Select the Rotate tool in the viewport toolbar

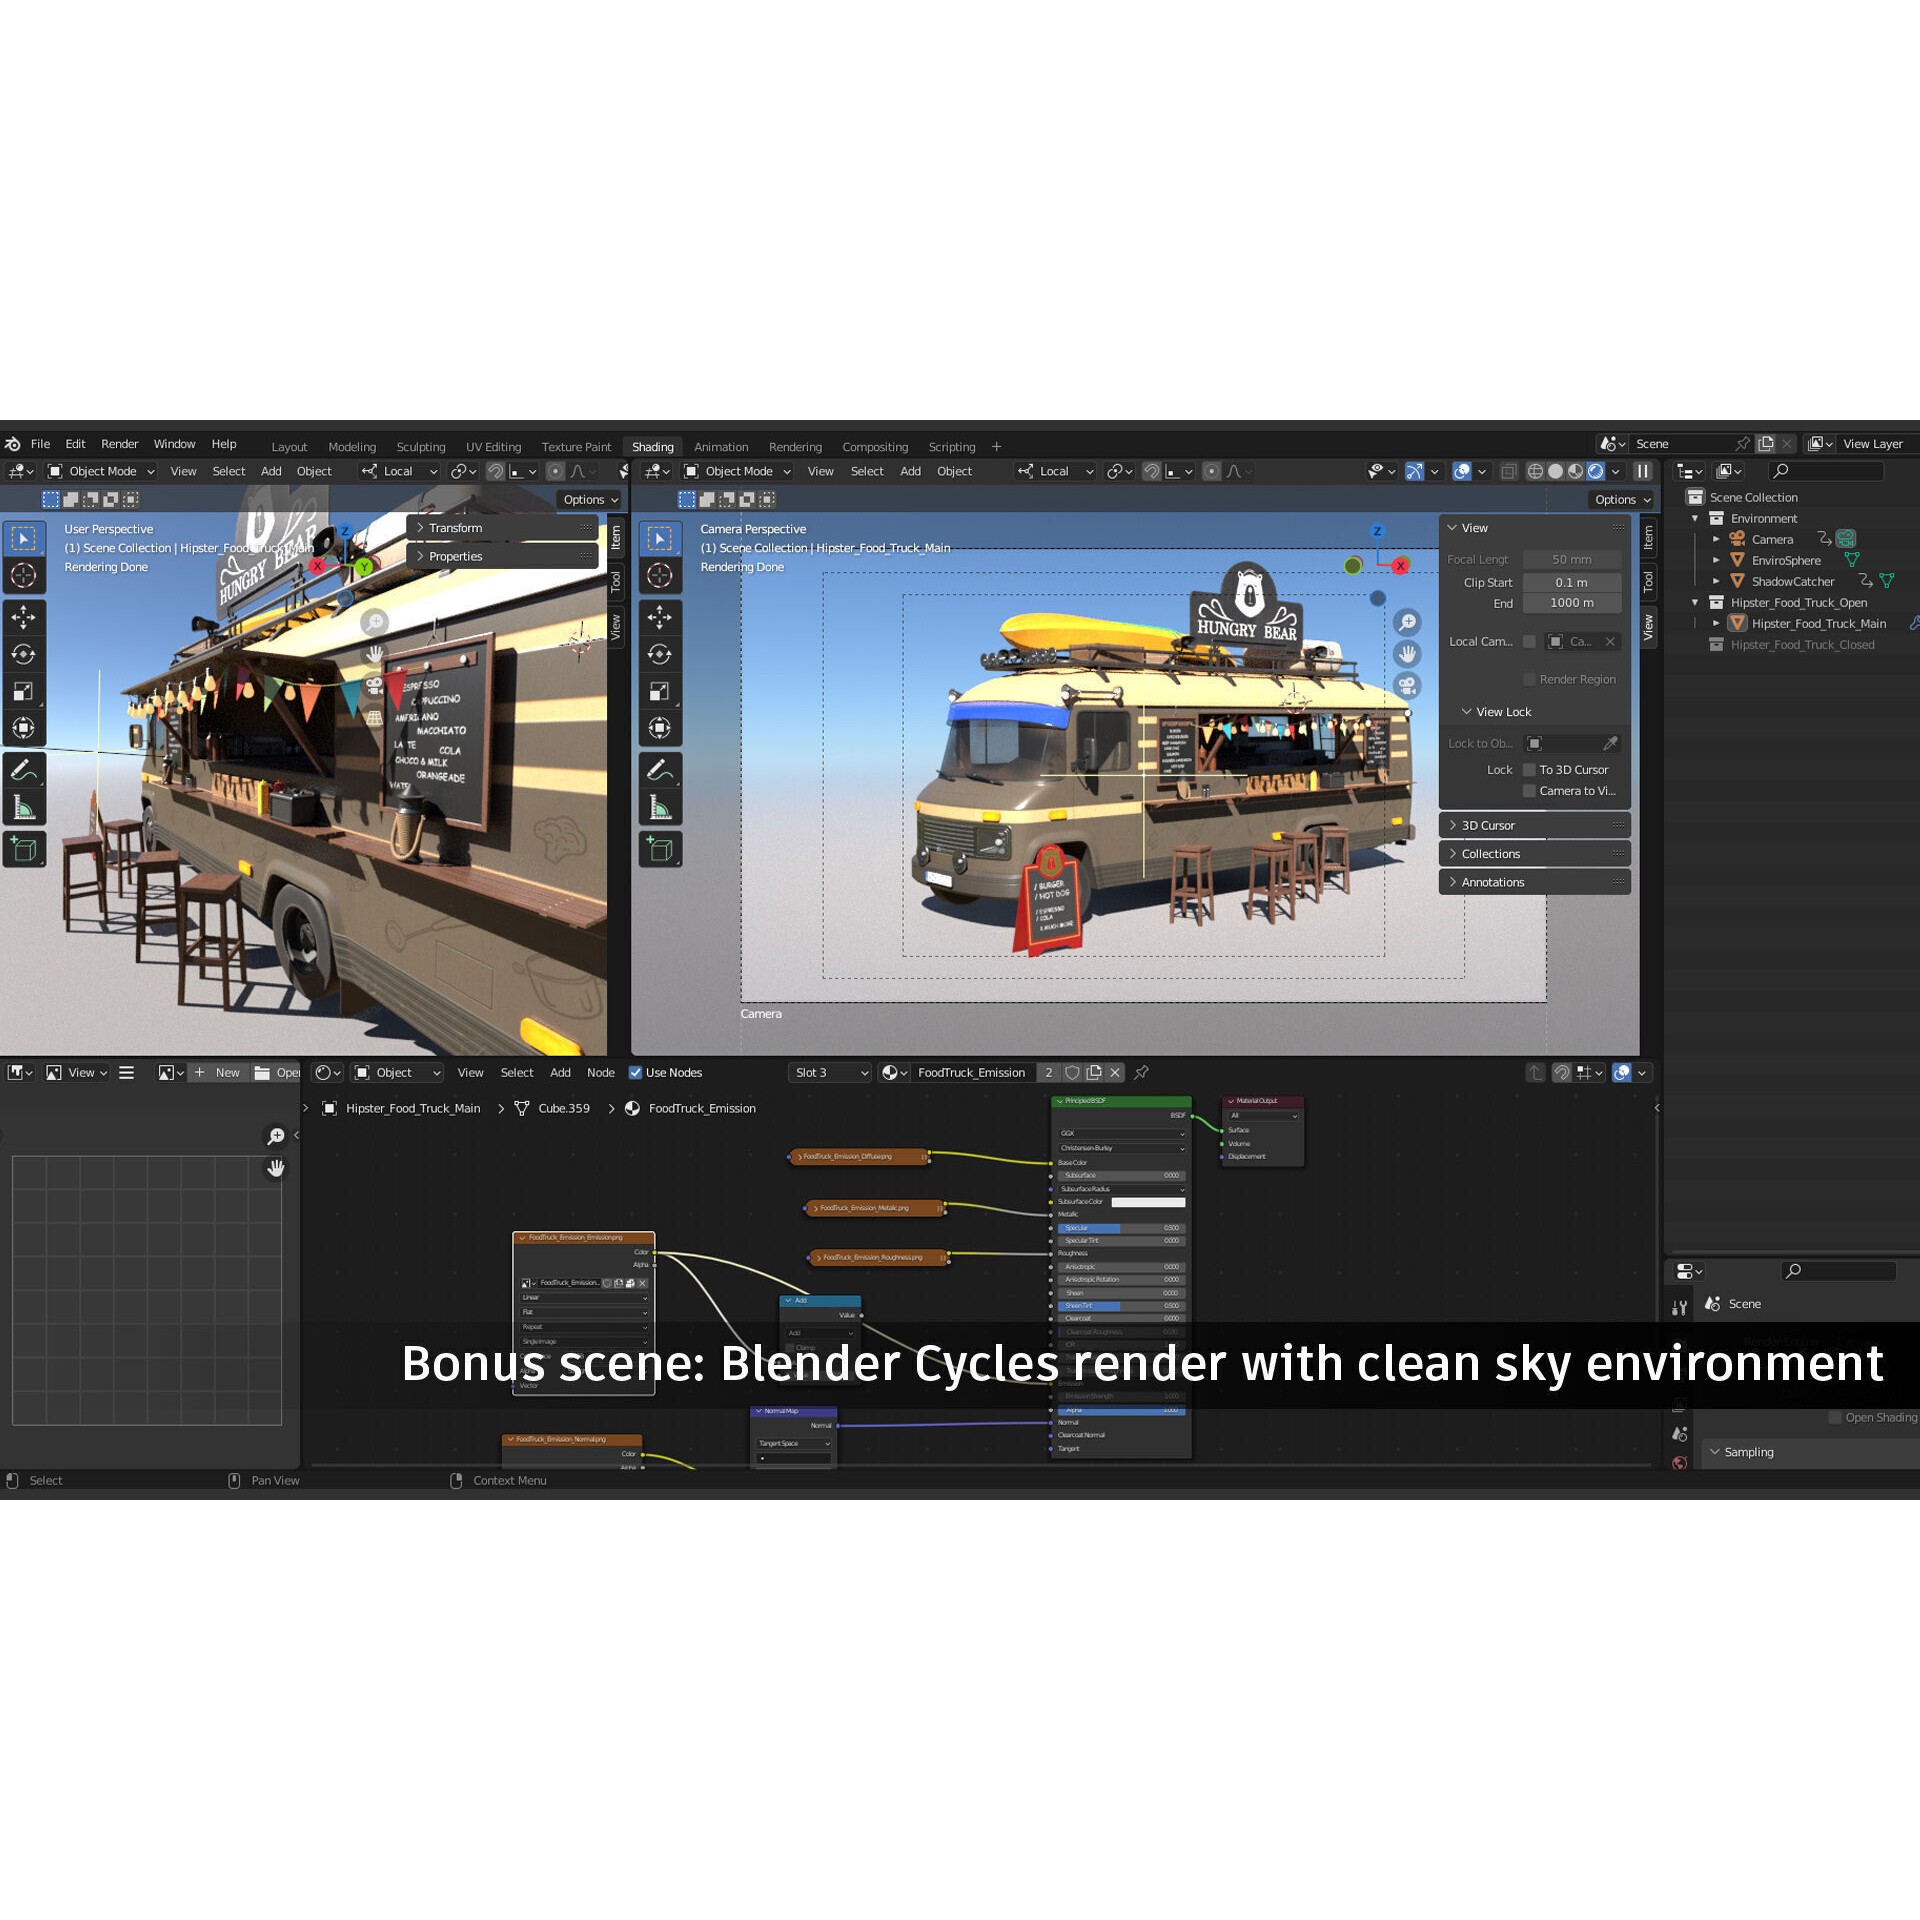click(23, 651)
